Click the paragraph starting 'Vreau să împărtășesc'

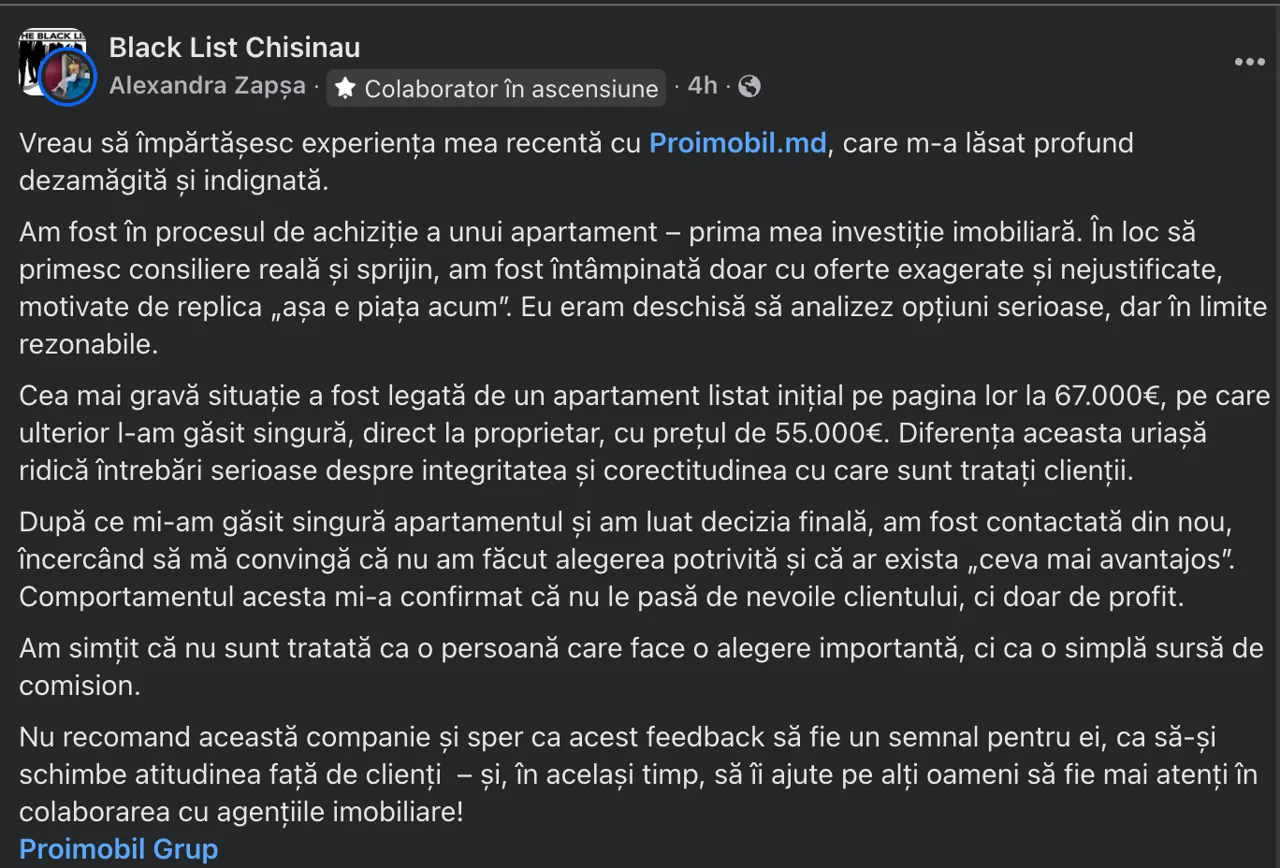click(576, 162)
